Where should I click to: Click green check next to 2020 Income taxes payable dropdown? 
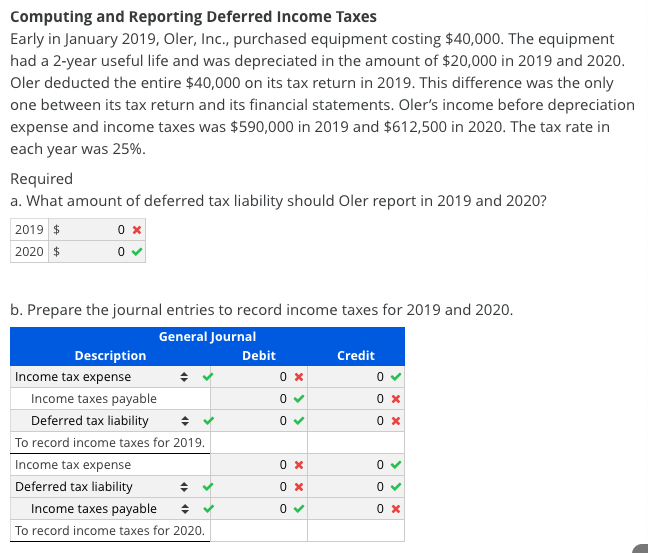[x=208, y=508]
